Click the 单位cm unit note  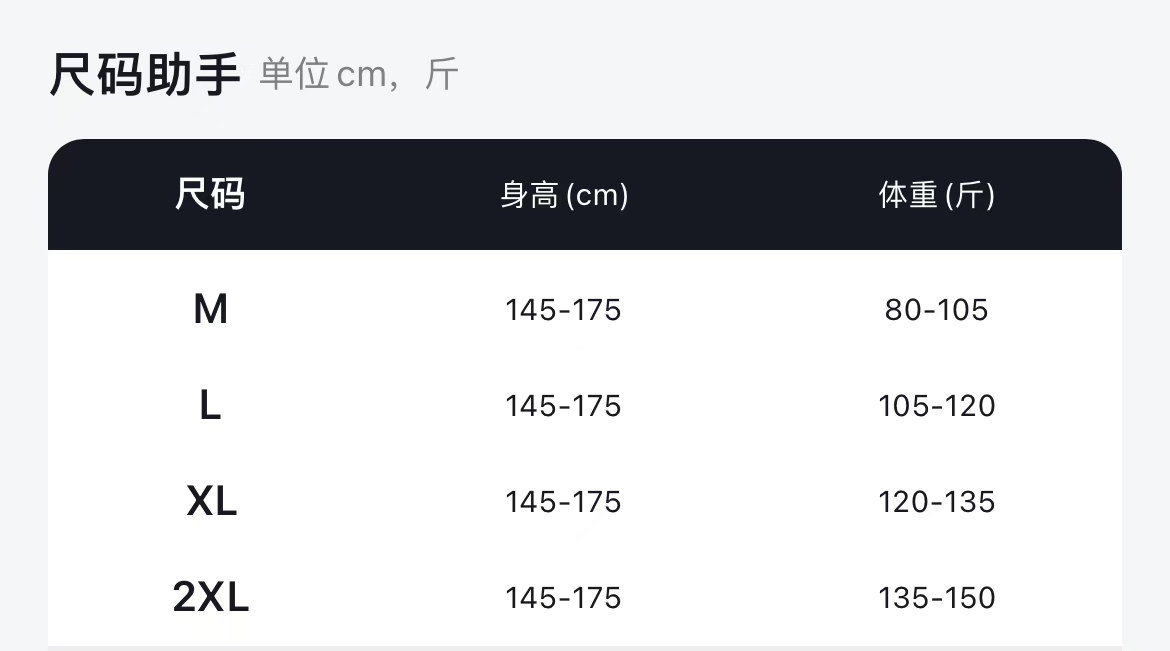pyautogui.click(x=323, y=75)
